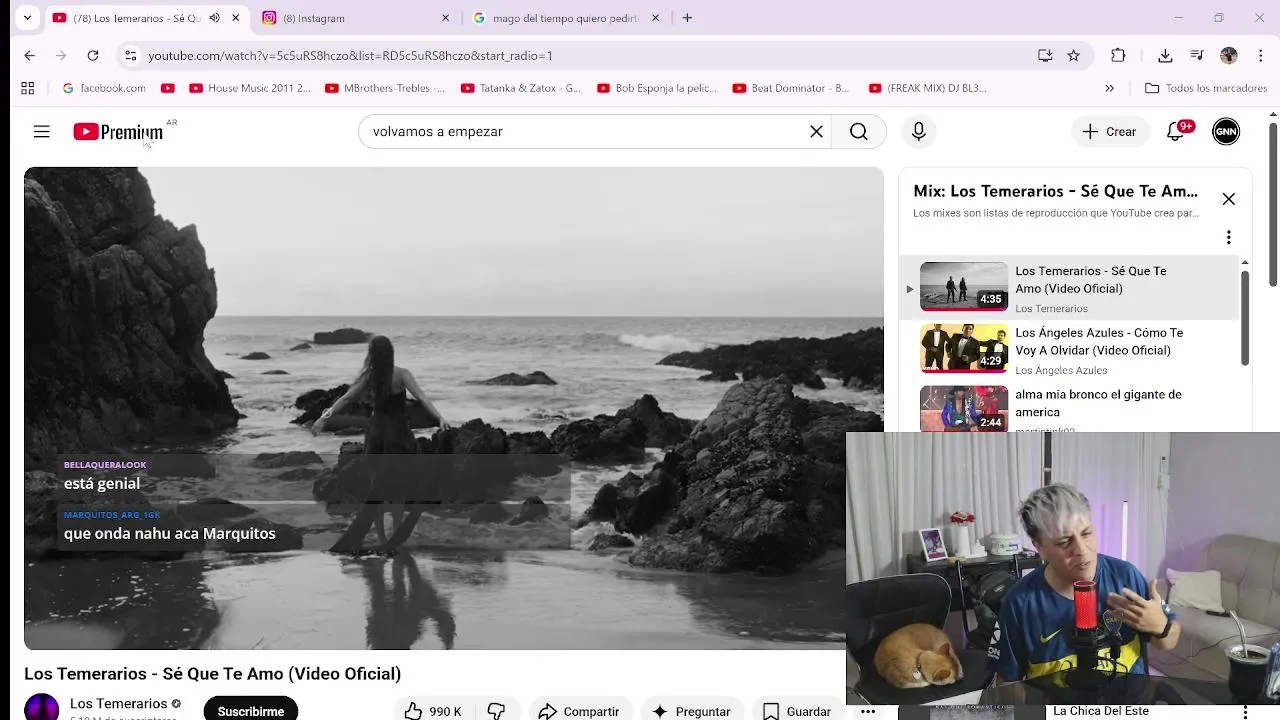Play Cómo Te Voy A Olvidar thumbnail
1280x720 pixels.
(x=964, y=349)
